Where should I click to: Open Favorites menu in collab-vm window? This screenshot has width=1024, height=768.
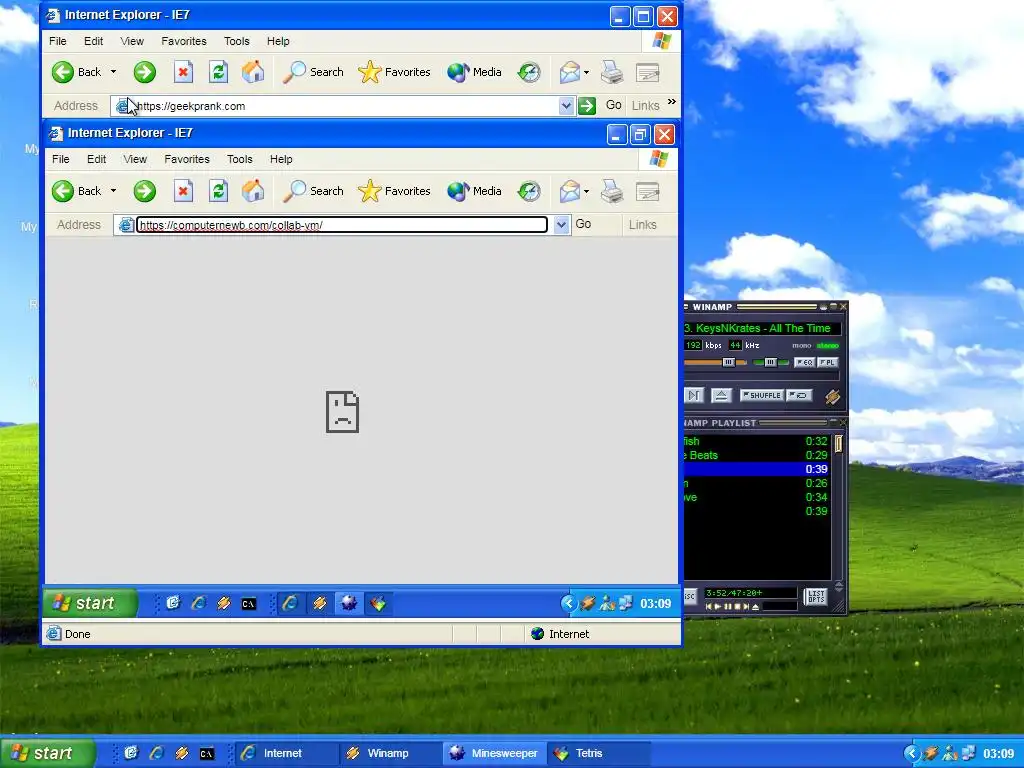click(x=187, y=159)
